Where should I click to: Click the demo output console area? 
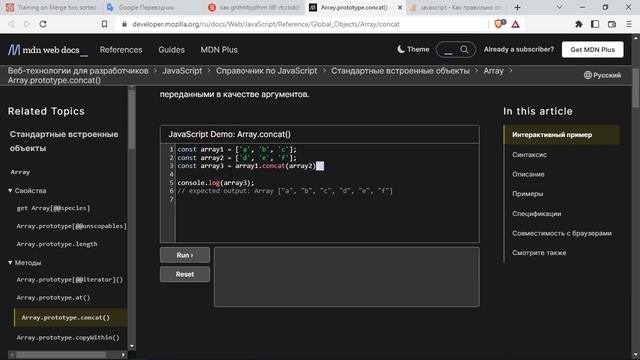(x=347, y=277)
